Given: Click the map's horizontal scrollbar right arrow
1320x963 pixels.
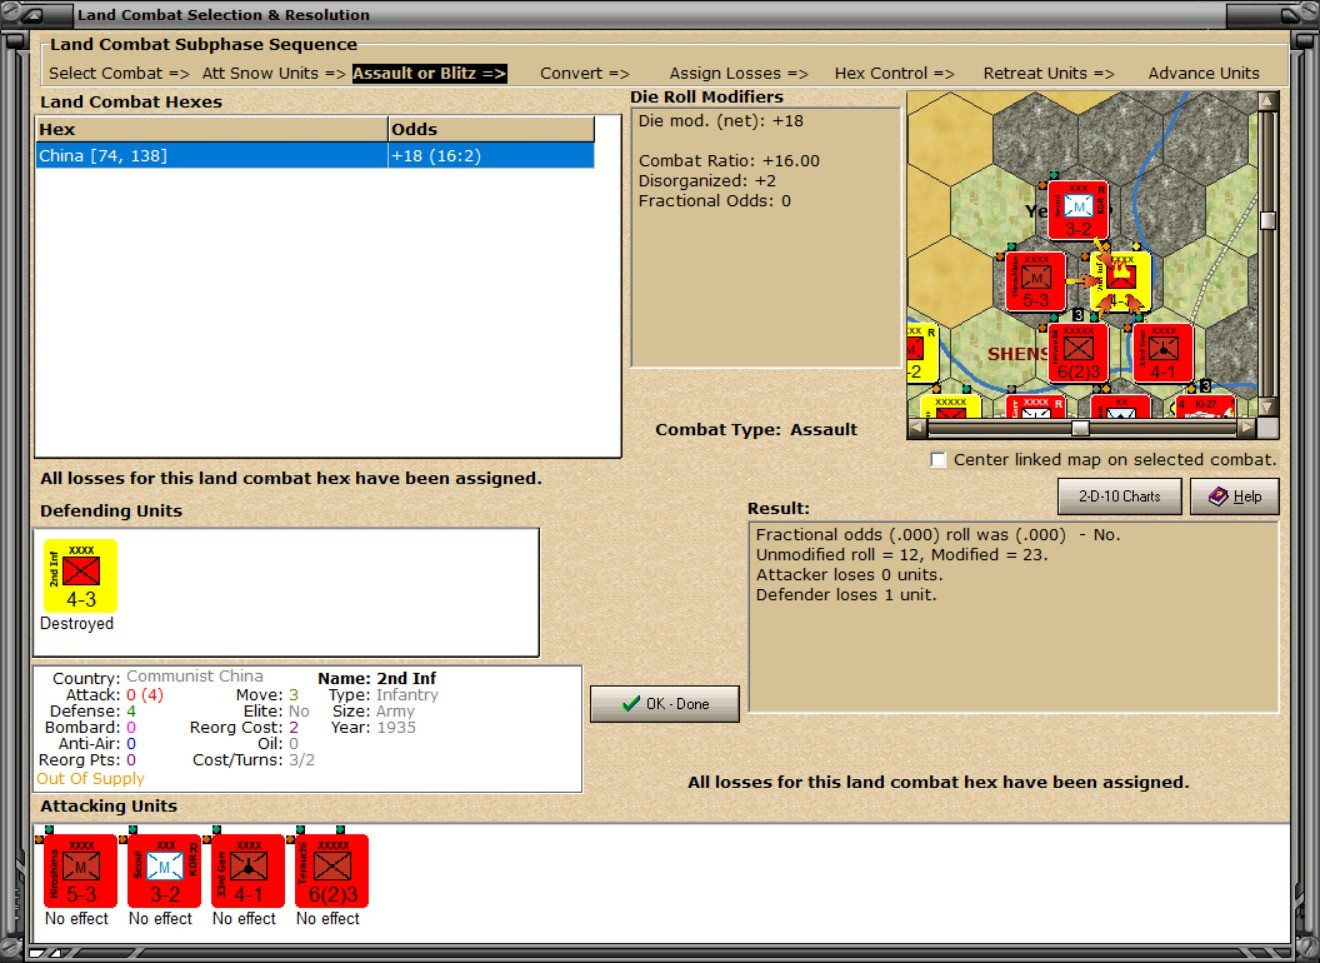Looking at the screenshot, I should coord(1246,428).
